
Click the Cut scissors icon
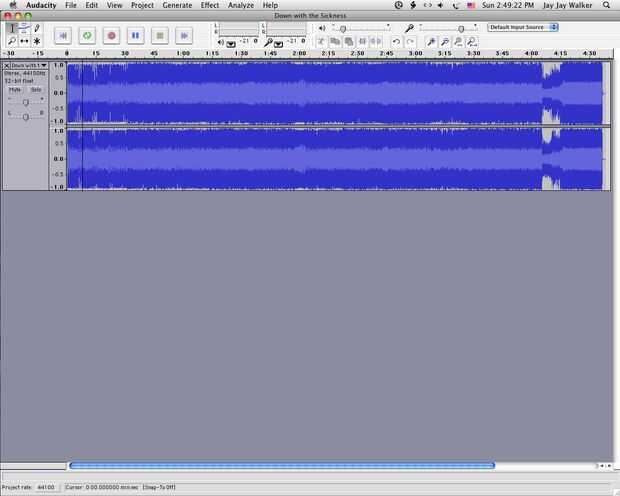pos(322,41)
